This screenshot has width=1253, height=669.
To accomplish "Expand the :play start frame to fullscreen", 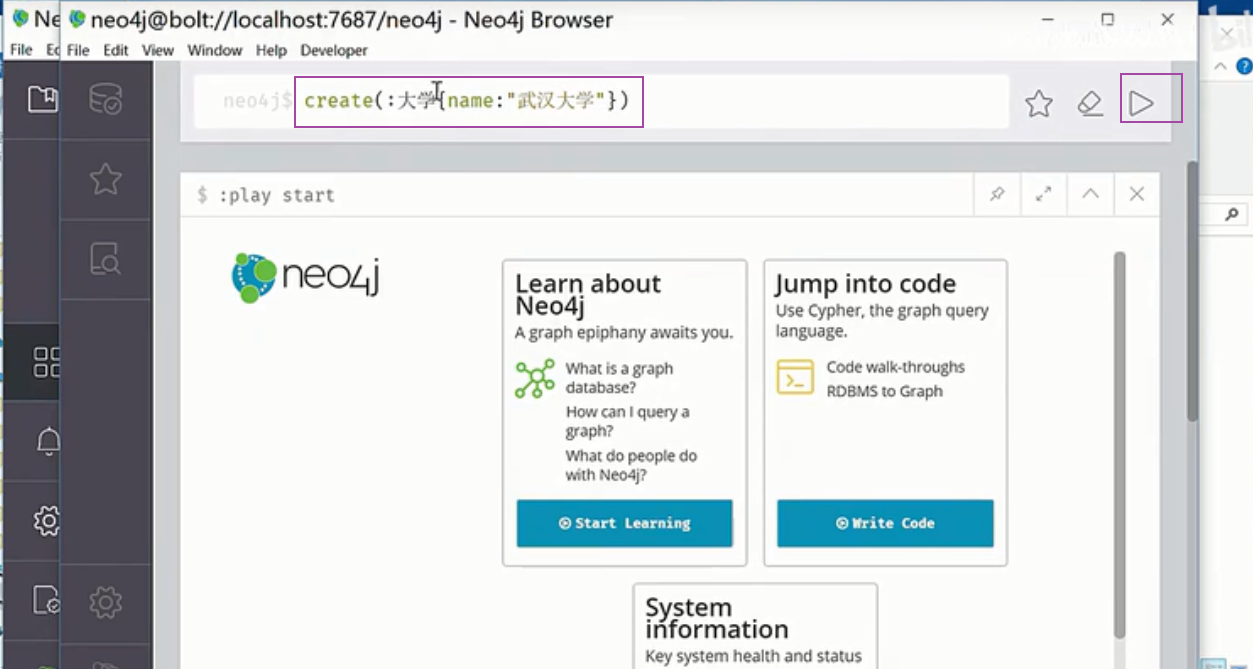I will click(x=1042, y=194).
